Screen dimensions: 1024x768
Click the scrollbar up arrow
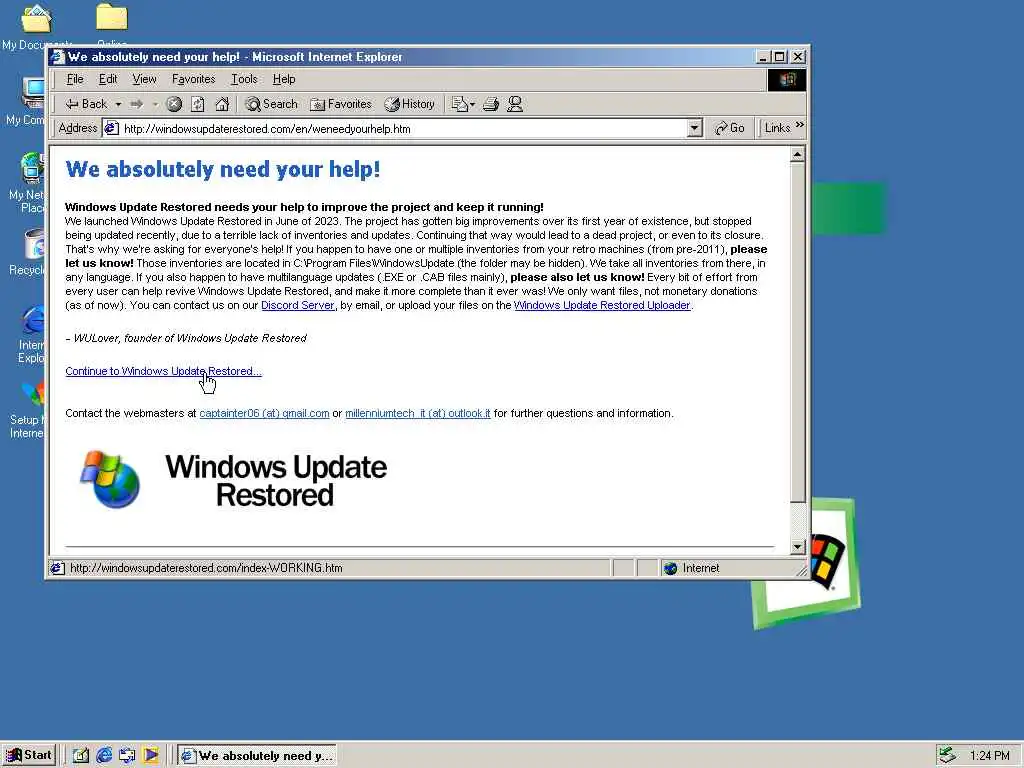(x=797, y=155)
